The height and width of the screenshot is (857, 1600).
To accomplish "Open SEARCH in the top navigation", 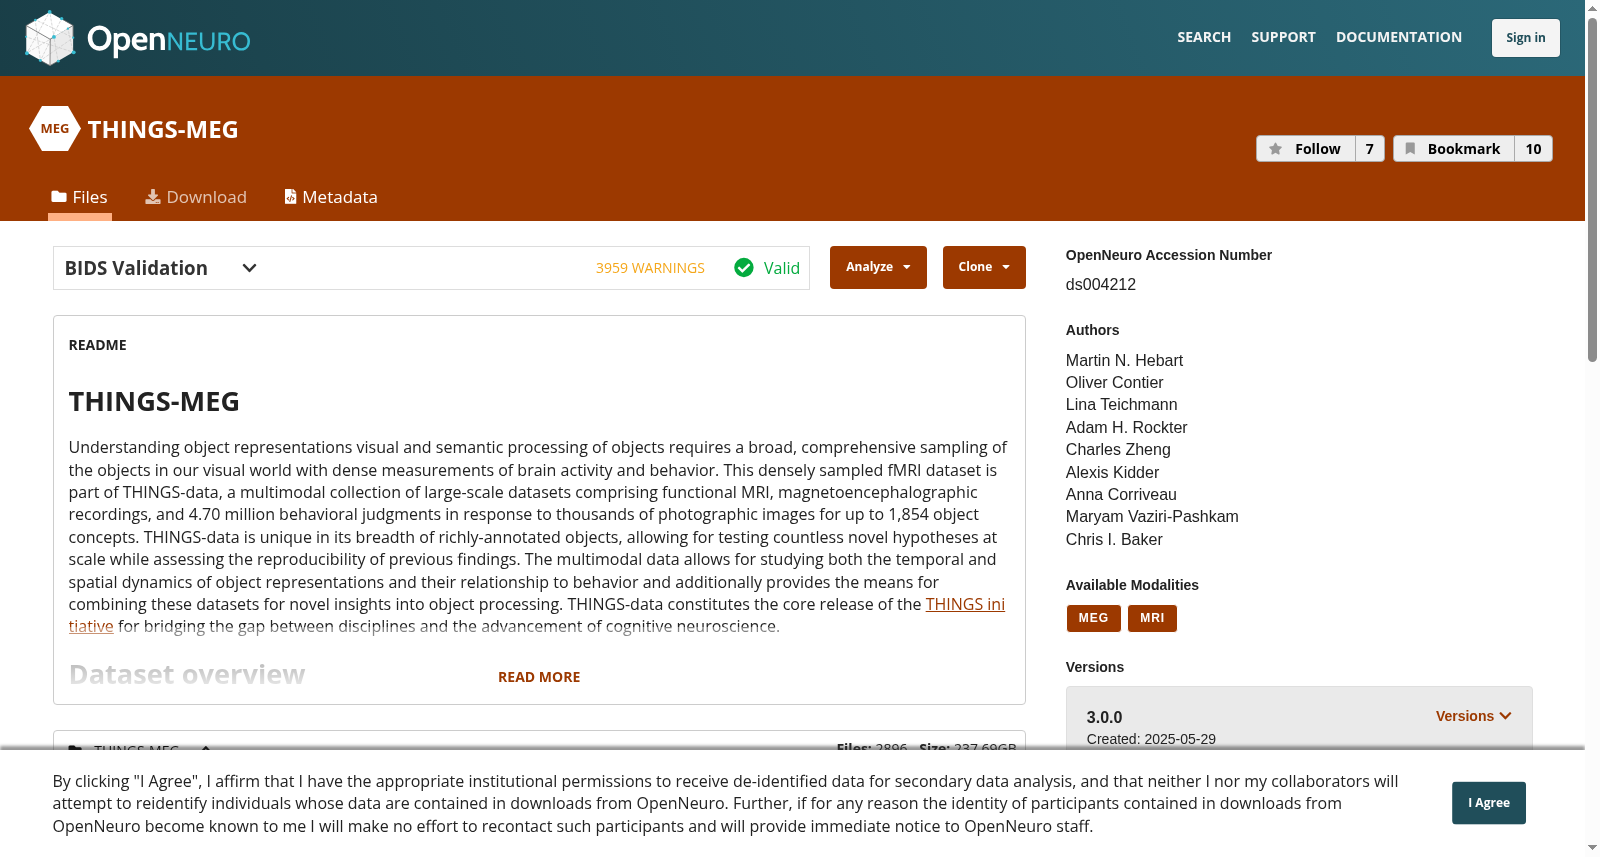I will pos(1204,37).
